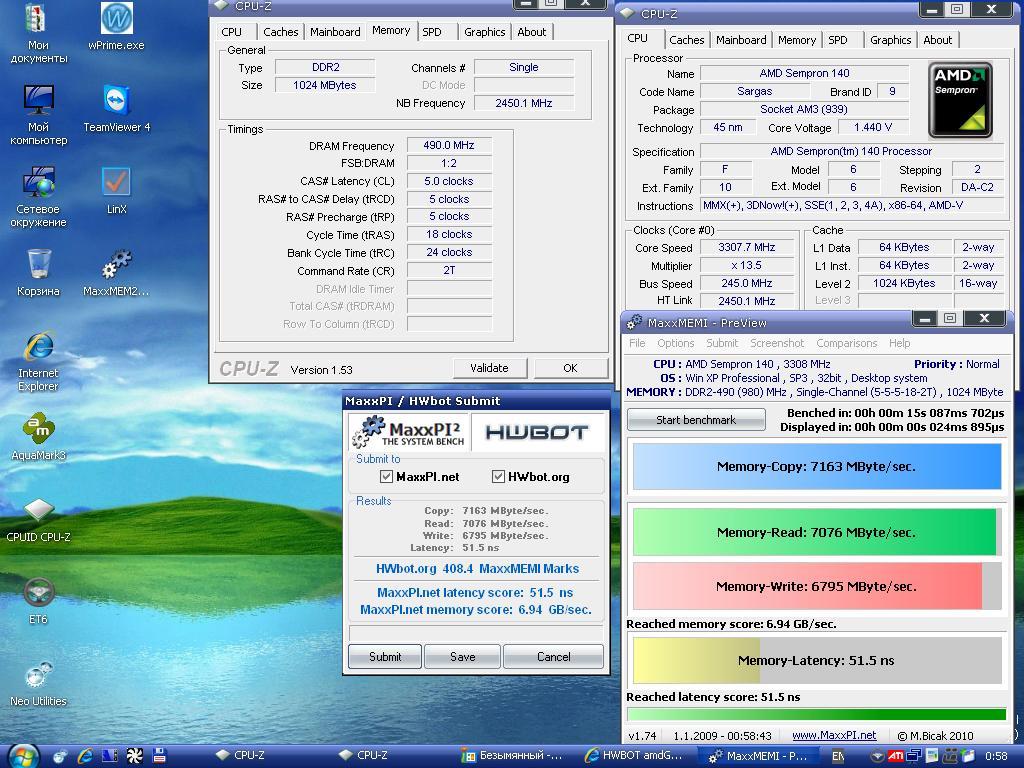The image size is (1024, 768).
Task: Open the Корзина recycle bin icon
Action: (38, 272)
